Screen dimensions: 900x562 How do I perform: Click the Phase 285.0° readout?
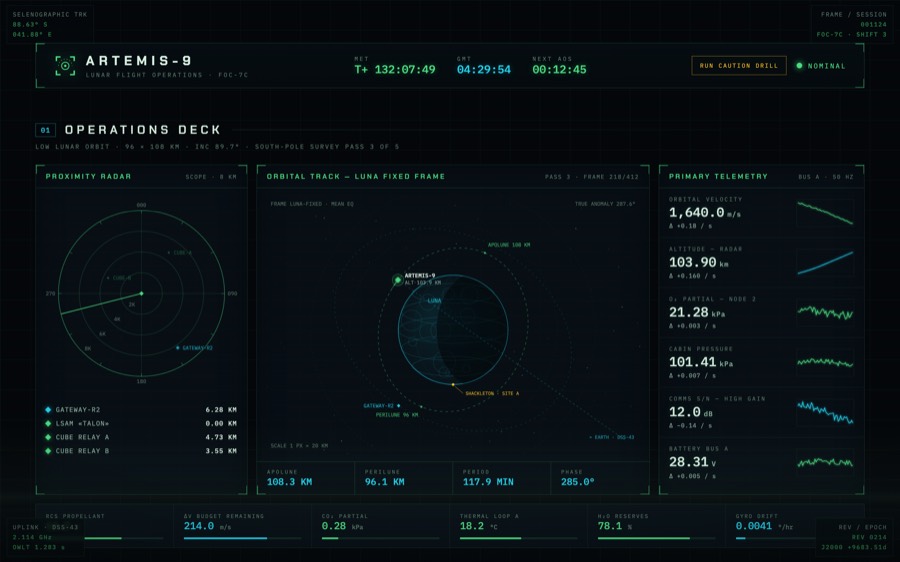(x=577, y=482)
